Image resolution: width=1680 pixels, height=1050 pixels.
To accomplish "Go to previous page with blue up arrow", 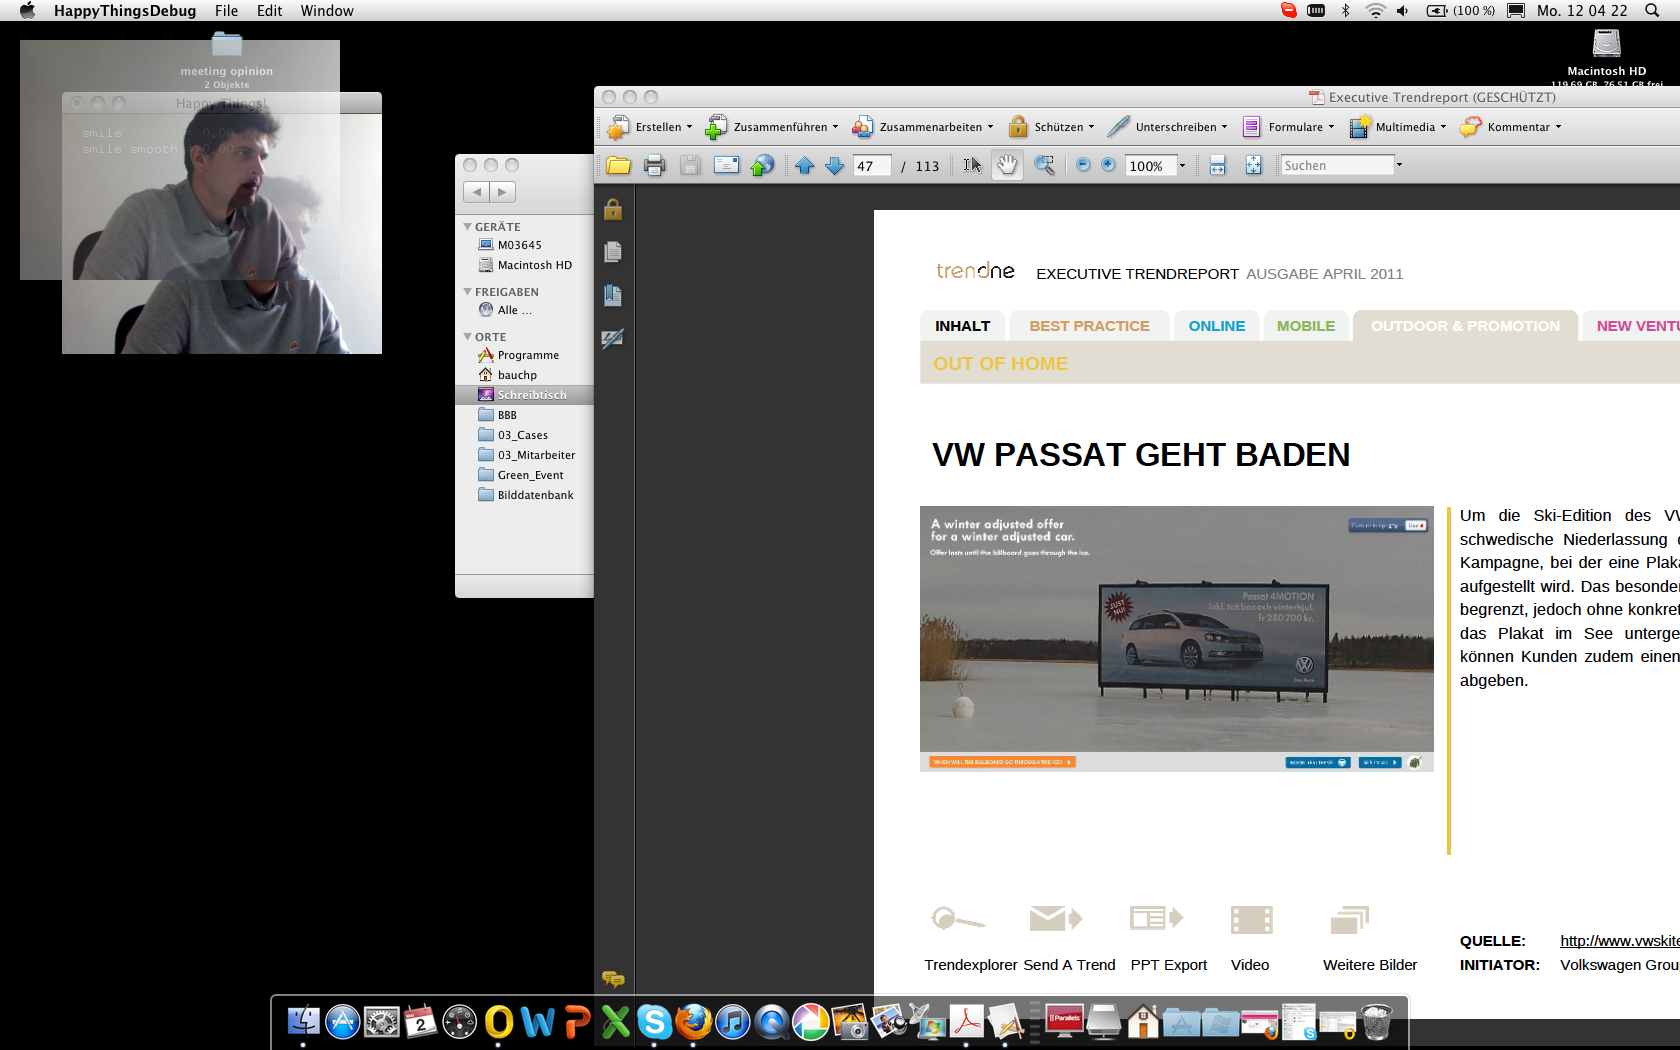I will point(805,166).
